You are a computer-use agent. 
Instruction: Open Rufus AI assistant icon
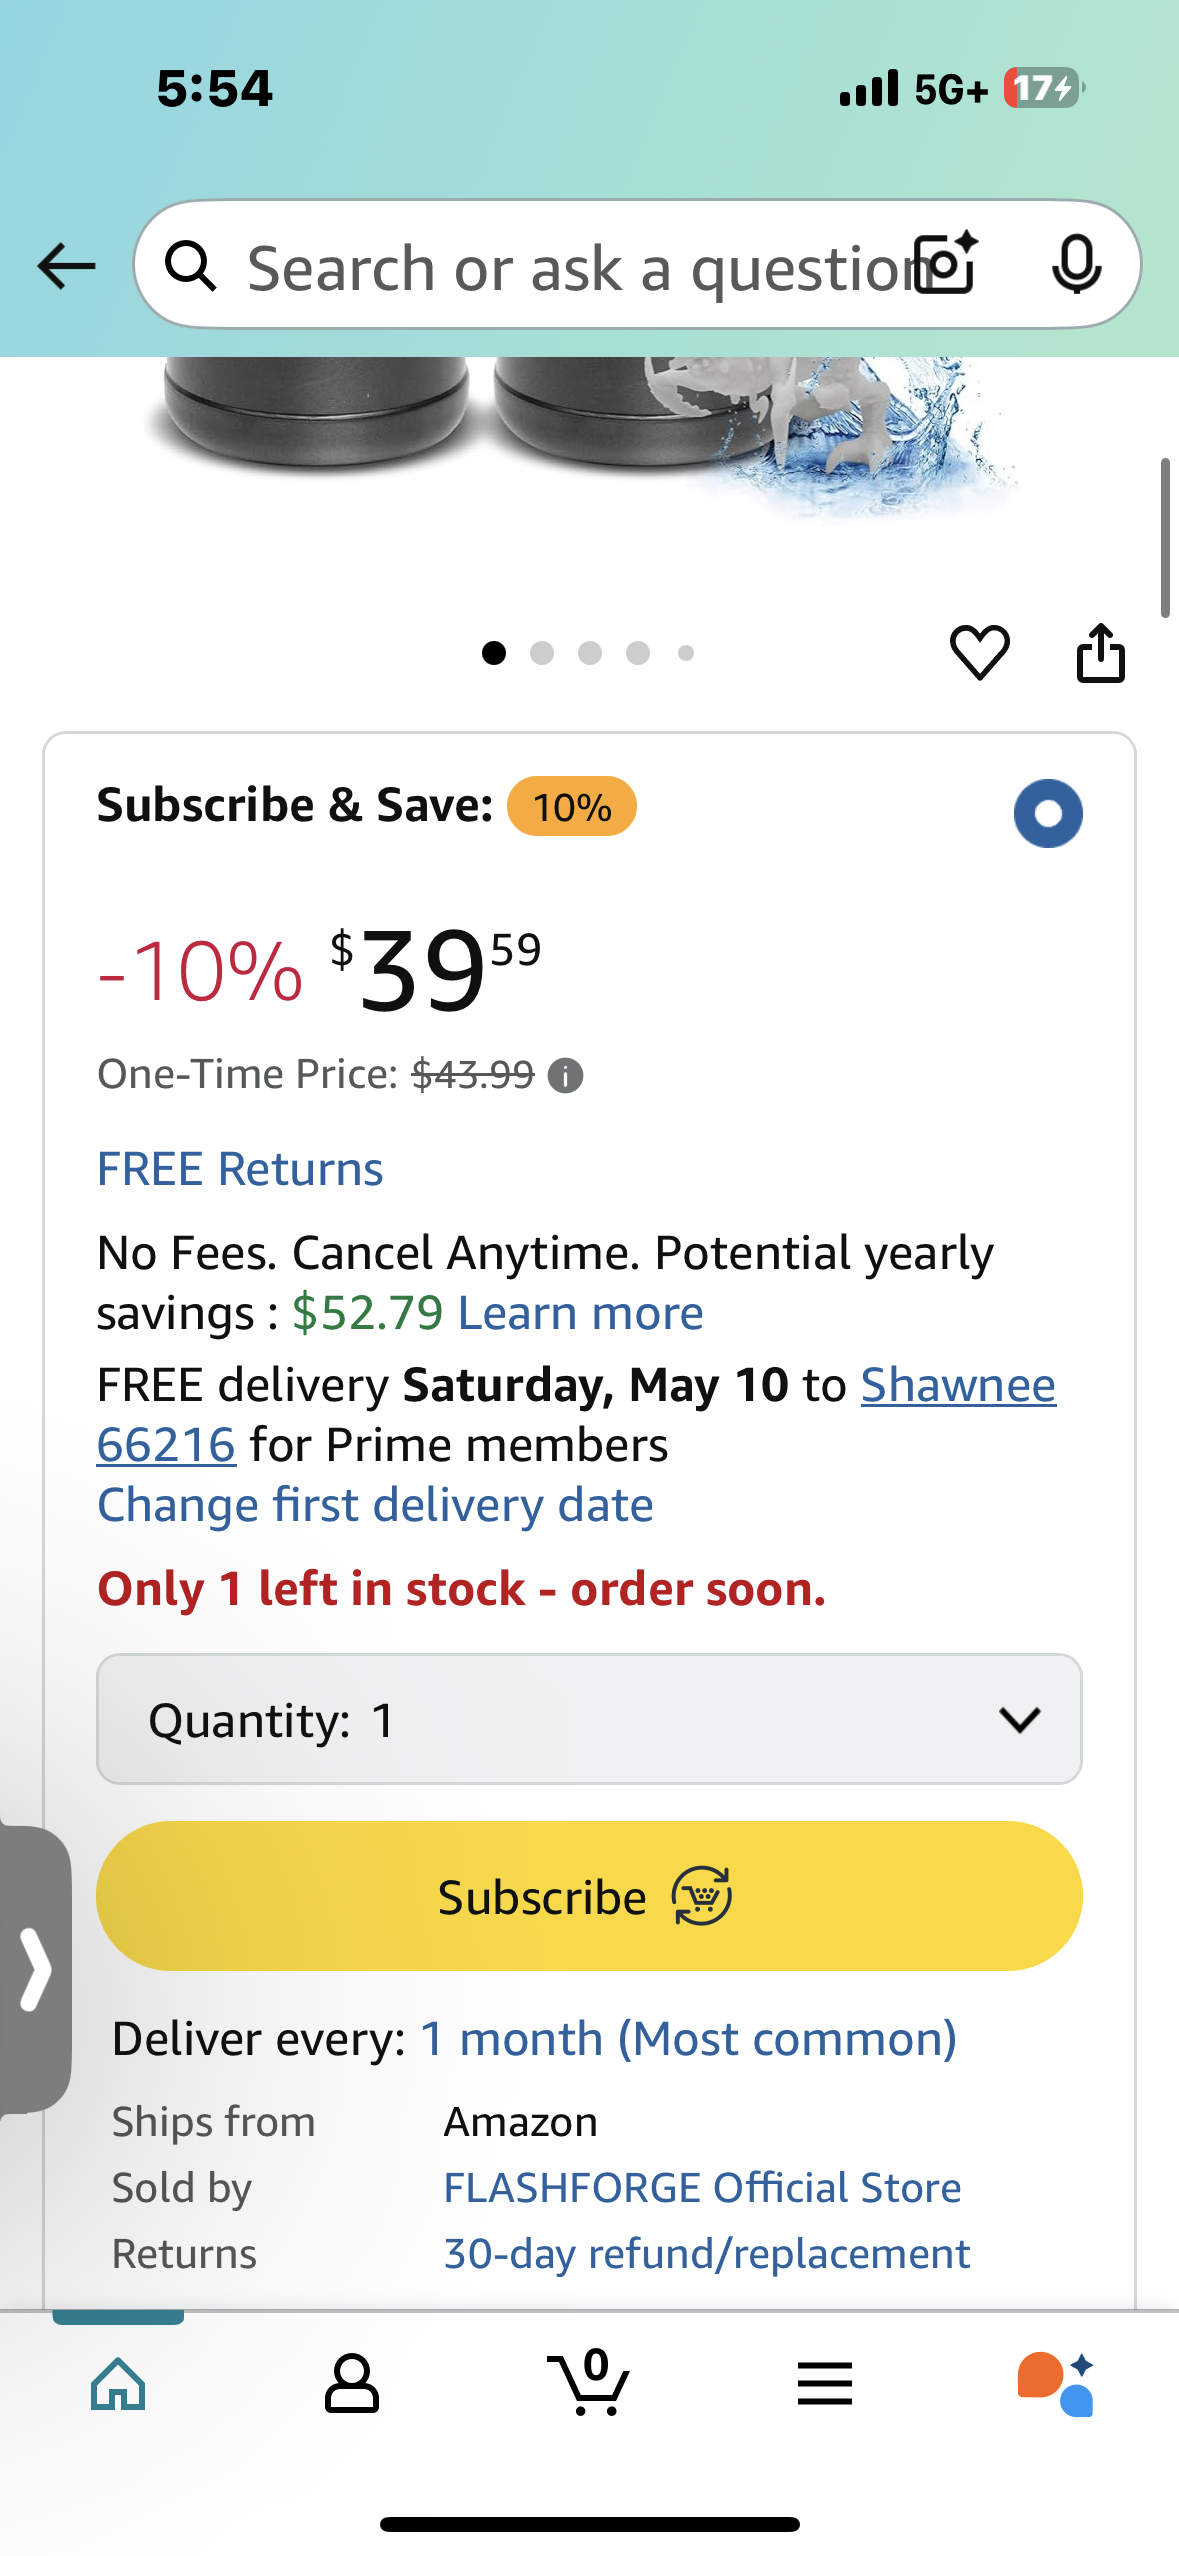(x=1056, y=2383)
